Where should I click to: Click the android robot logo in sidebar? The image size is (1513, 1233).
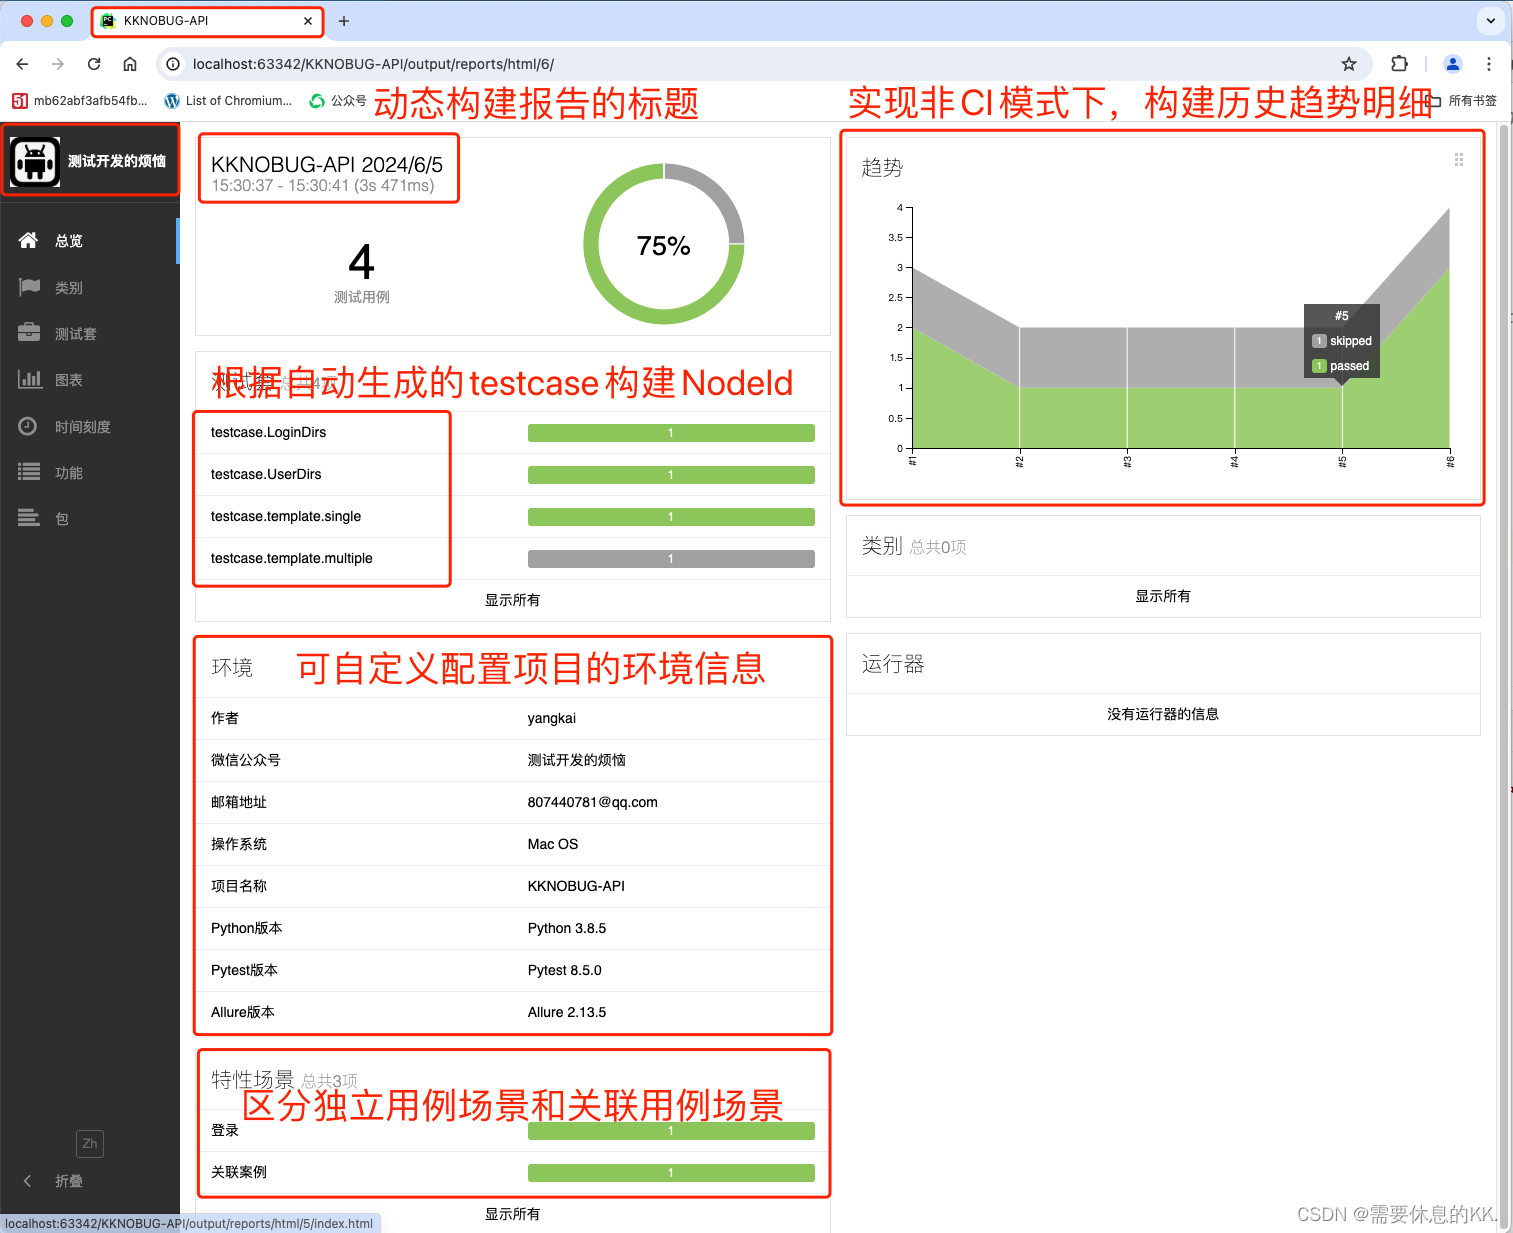point(35,161)
